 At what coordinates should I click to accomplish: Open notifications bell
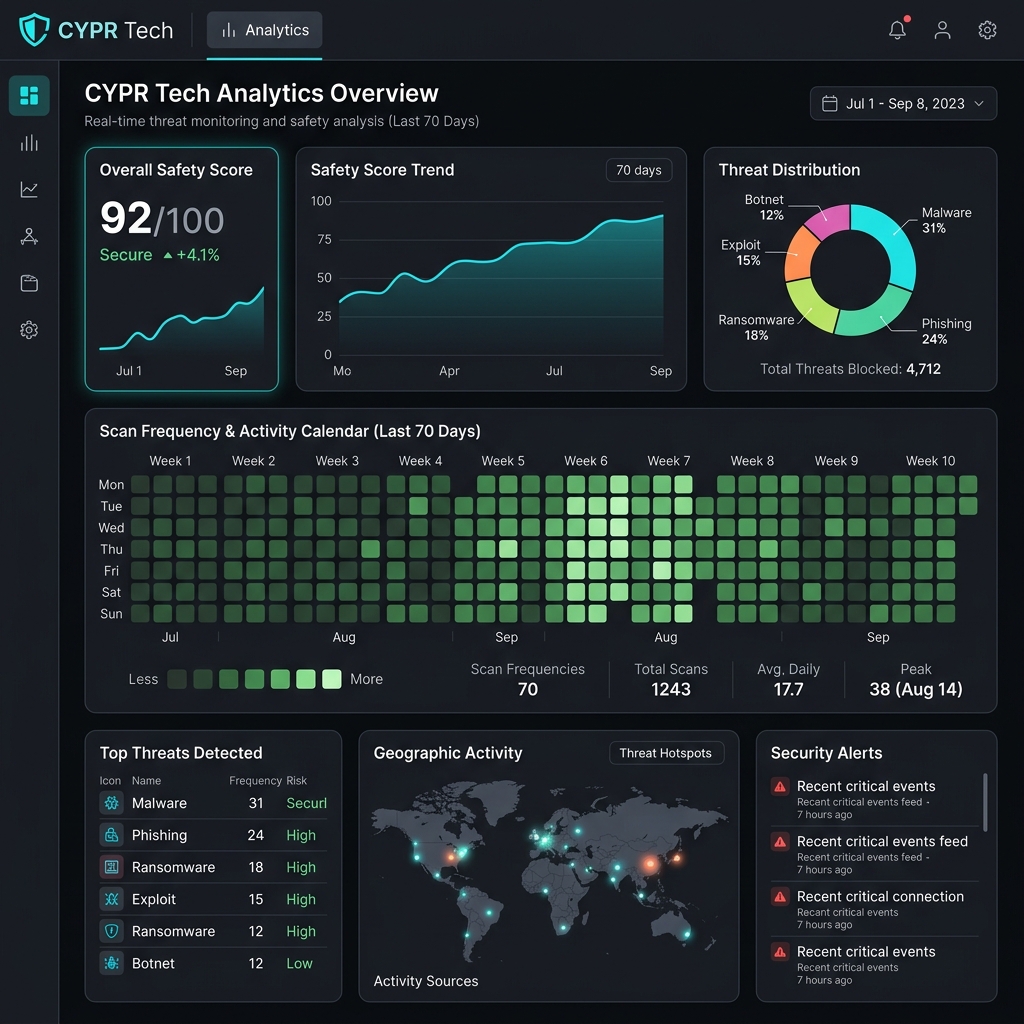tap(897, 30)
